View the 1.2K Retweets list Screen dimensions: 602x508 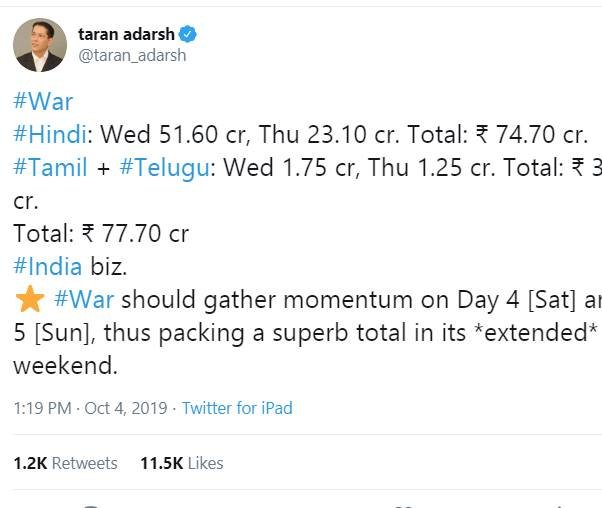pos(65,463)
